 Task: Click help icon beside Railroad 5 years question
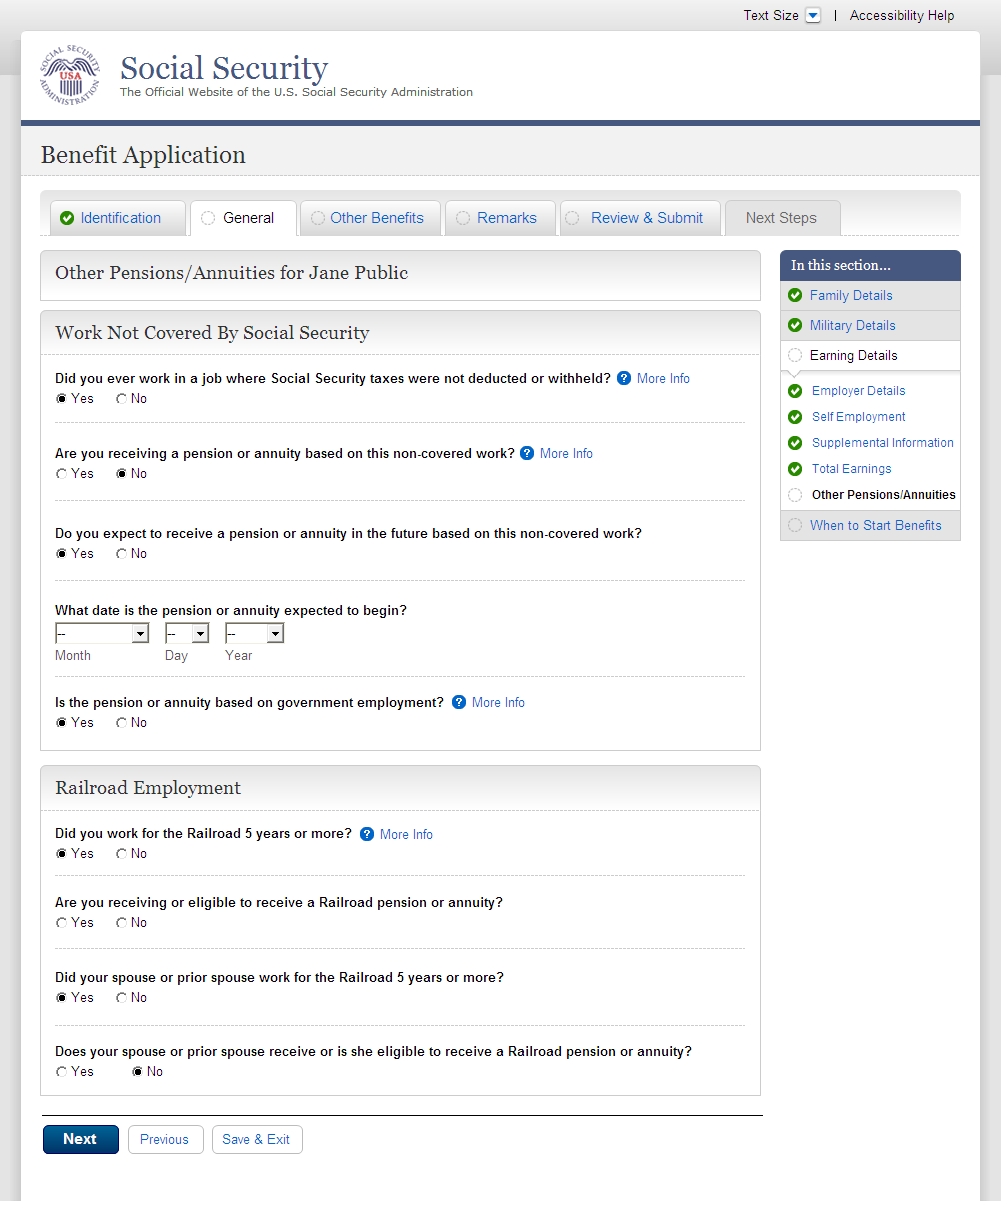[x=367, y=834]
